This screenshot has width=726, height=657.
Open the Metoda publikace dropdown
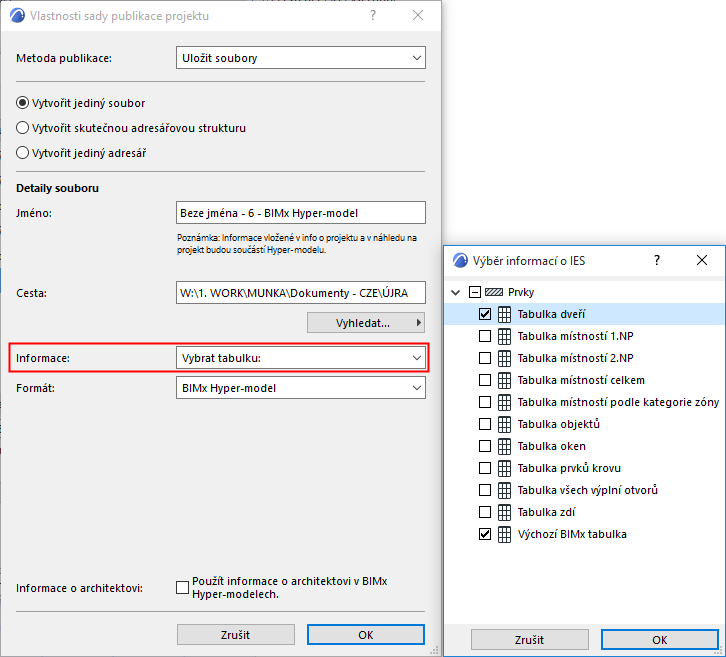coord(300,58)
